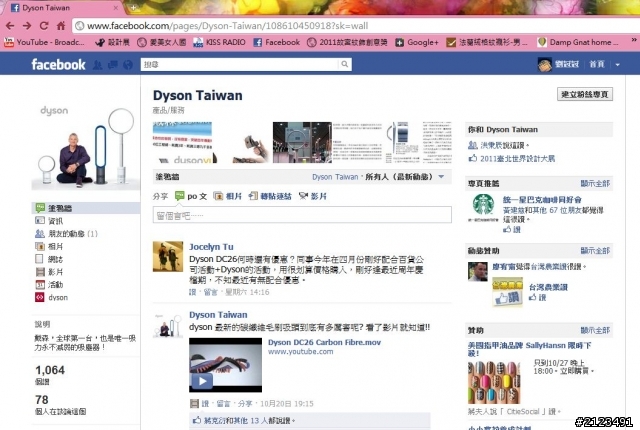Click the browser forward arrow

27,26
